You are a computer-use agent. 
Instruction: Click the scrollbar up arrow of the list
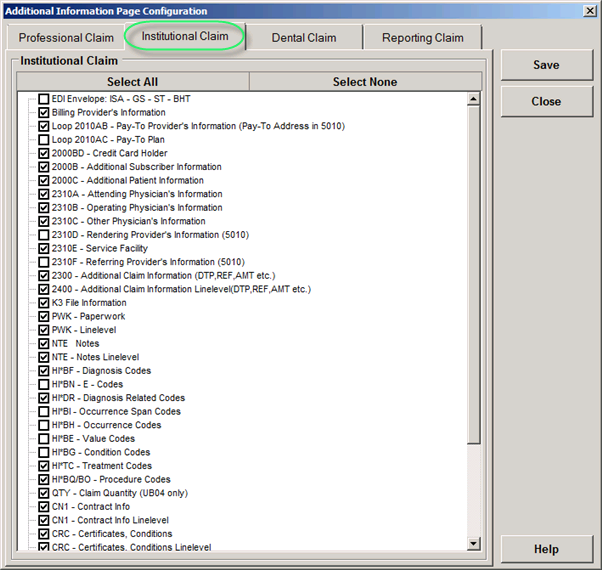(x=474, y=99)
